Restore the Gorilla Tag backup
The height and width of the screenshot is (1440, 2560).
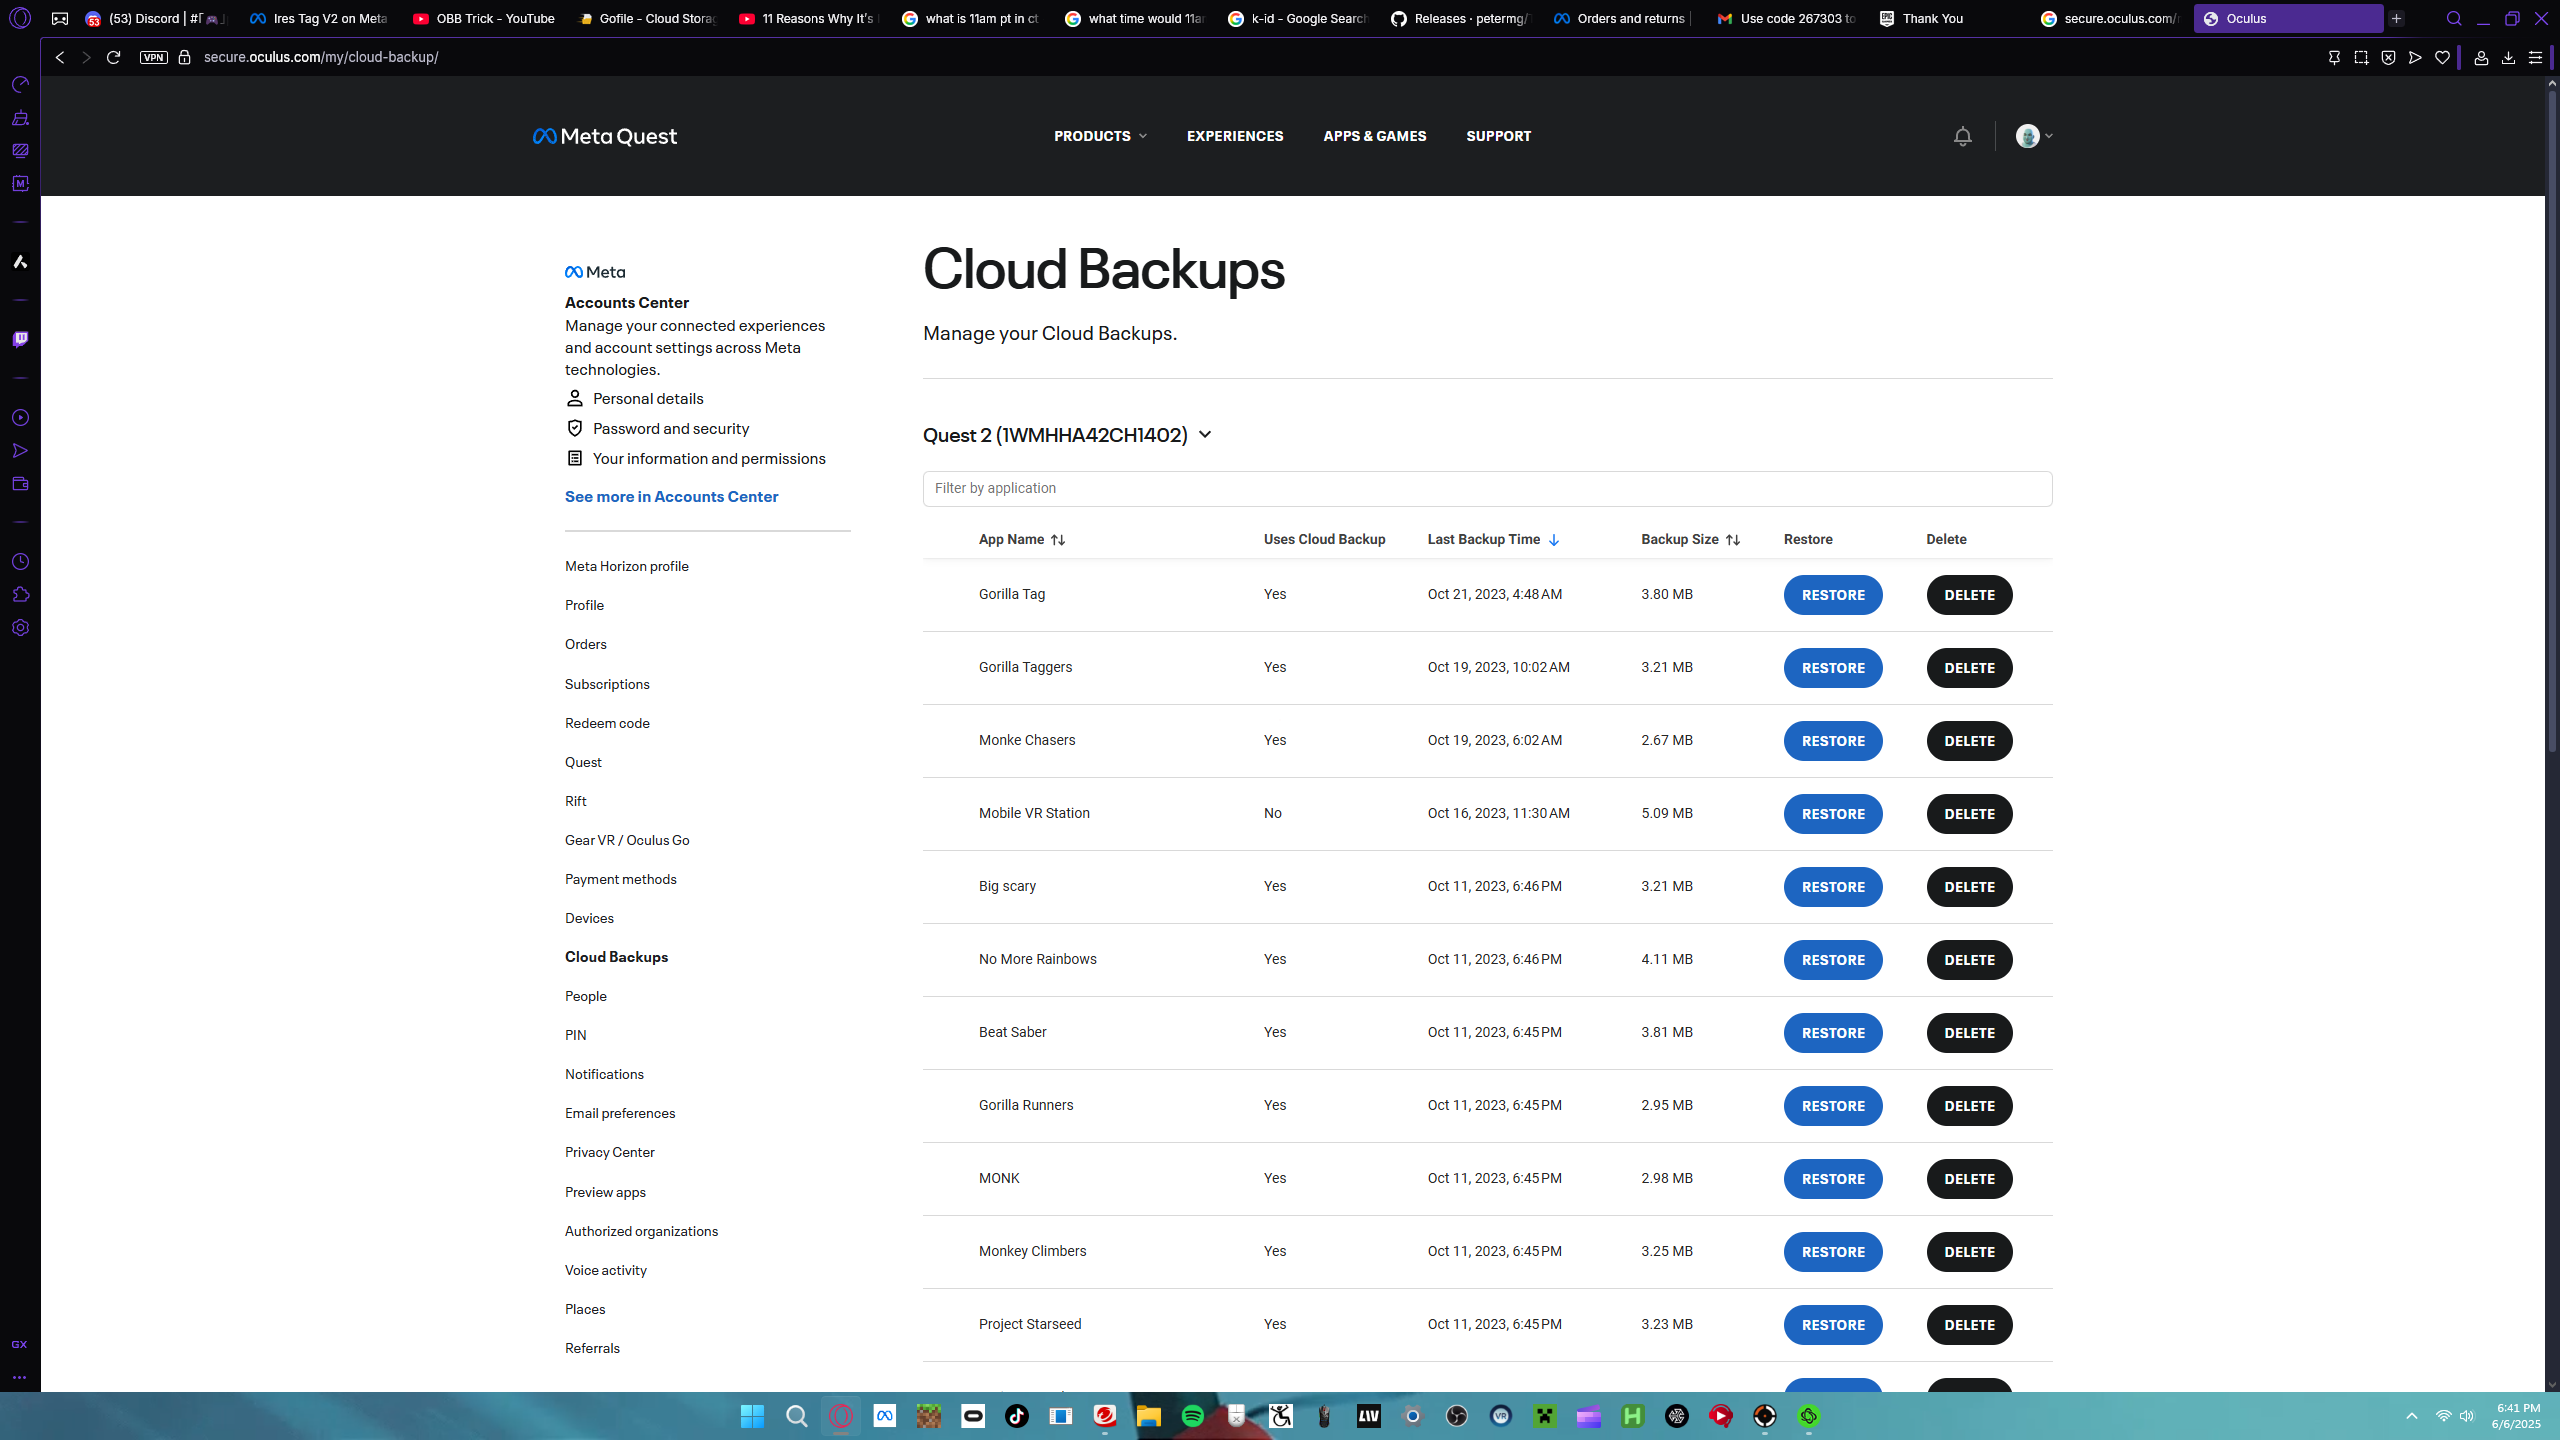pos(1833,595)
